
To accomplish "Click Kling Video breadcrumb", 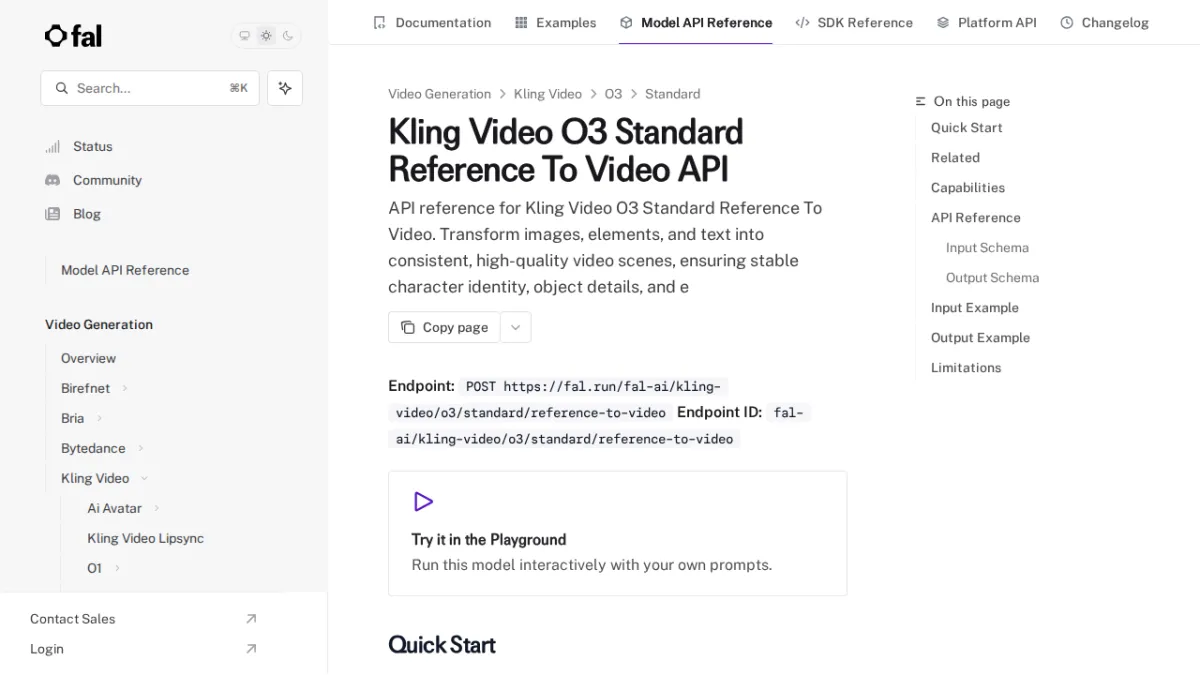I will pyautogui.click(x=548, y=94).
